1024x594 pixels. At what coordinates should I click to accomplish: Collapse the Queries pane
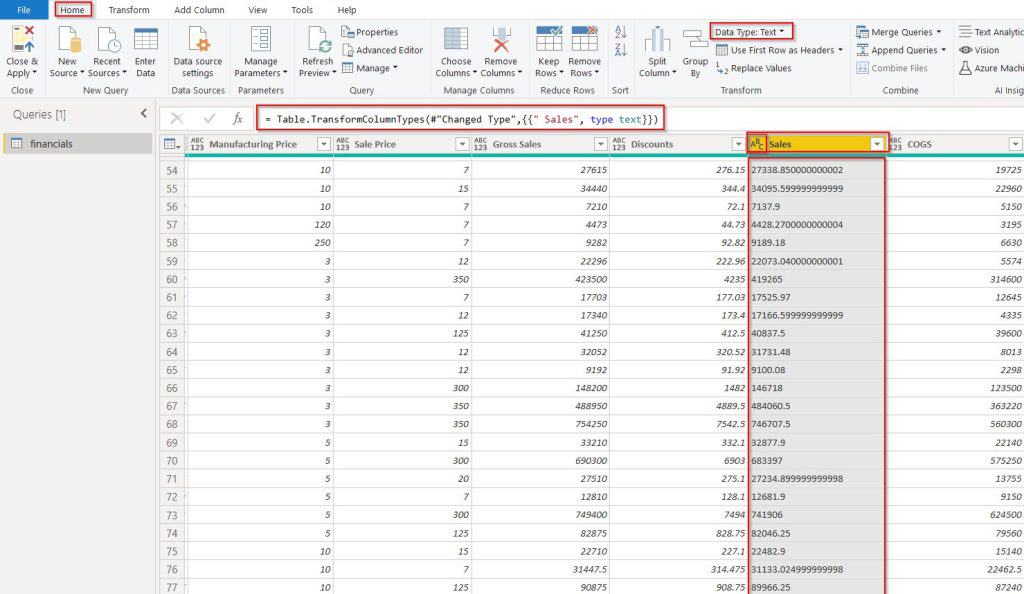pos(144,114)
